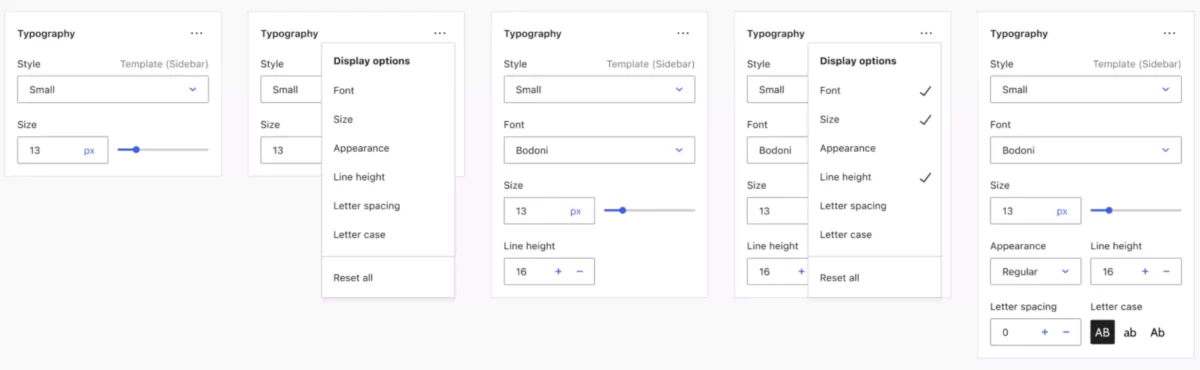Screen dimensions: 1200x370
Task: Uncheck Line height in the checked Display options menu
Action: coord(874,177)
